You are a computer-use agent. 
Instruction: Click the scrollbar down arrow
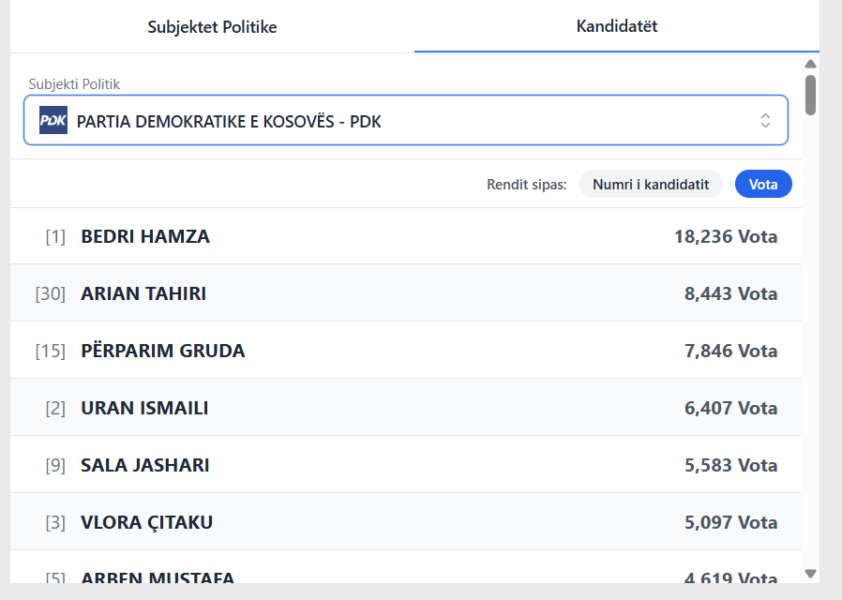(x=810, y=574)
